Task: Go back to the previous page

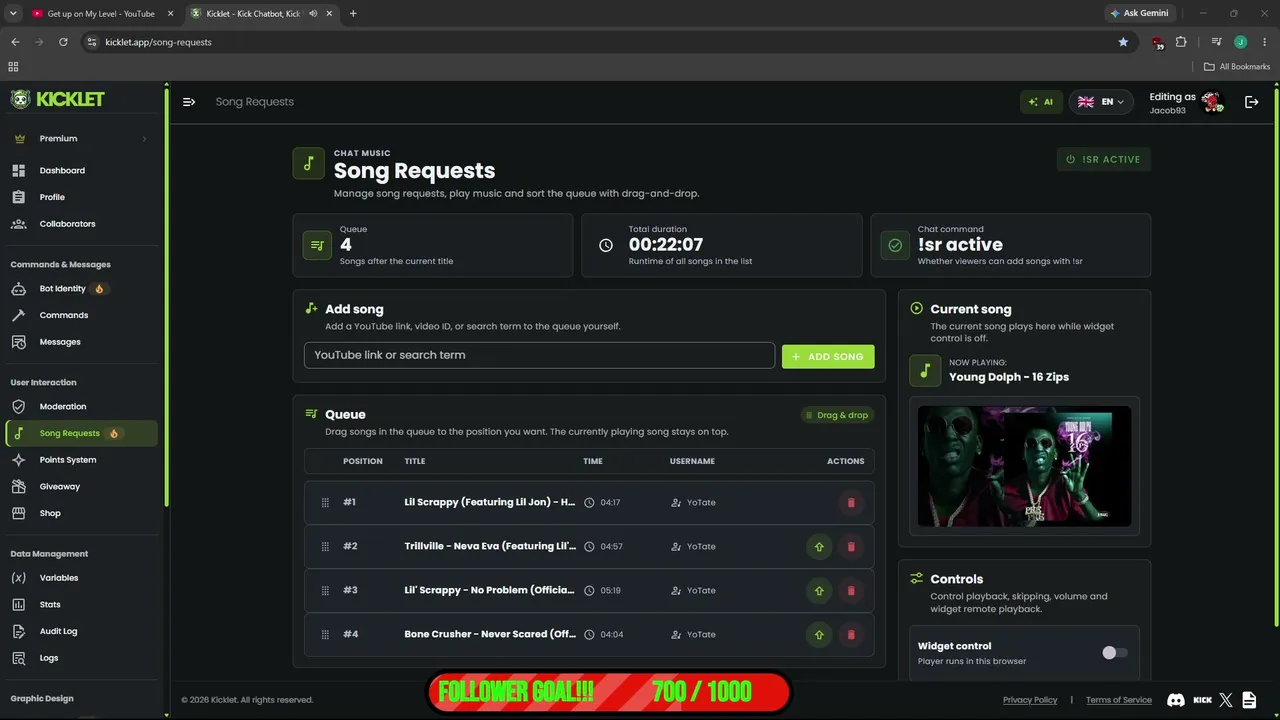Action: [15, 42]
